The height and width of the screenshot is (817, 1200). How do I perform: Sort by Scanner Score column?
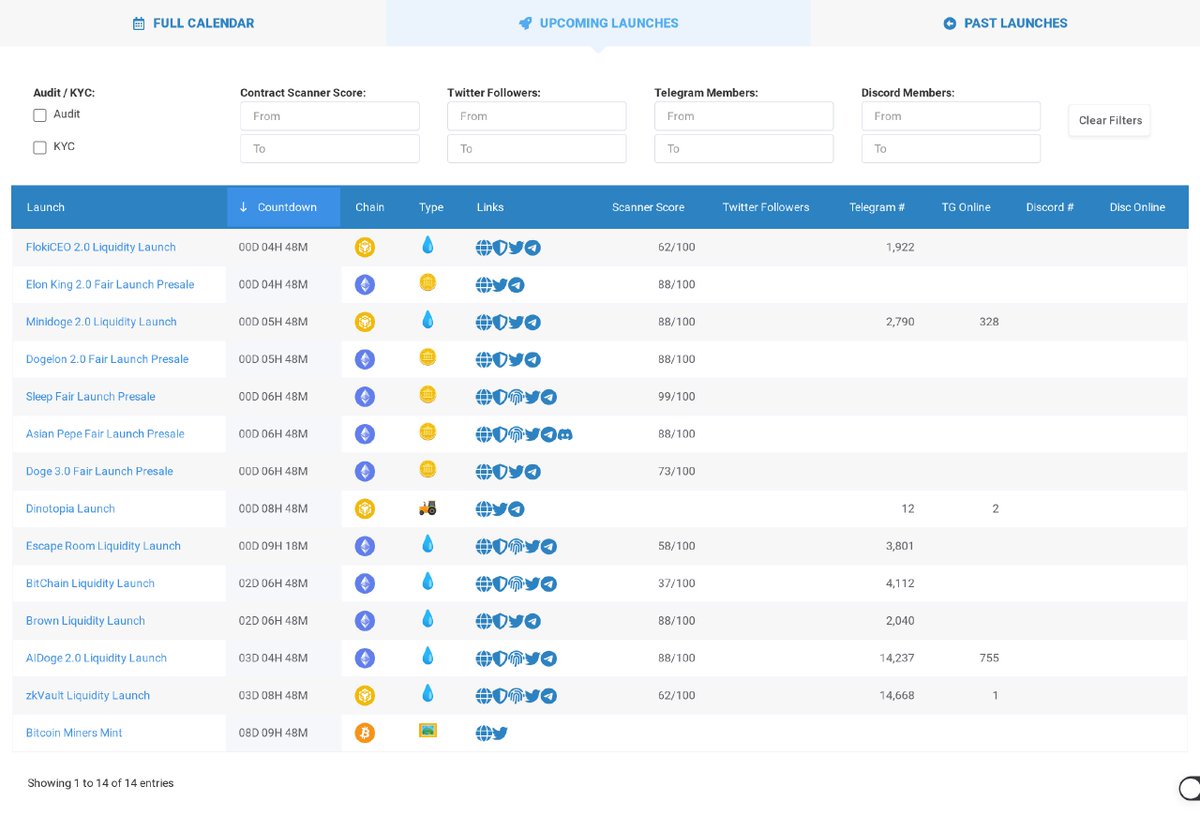point(648,207)
